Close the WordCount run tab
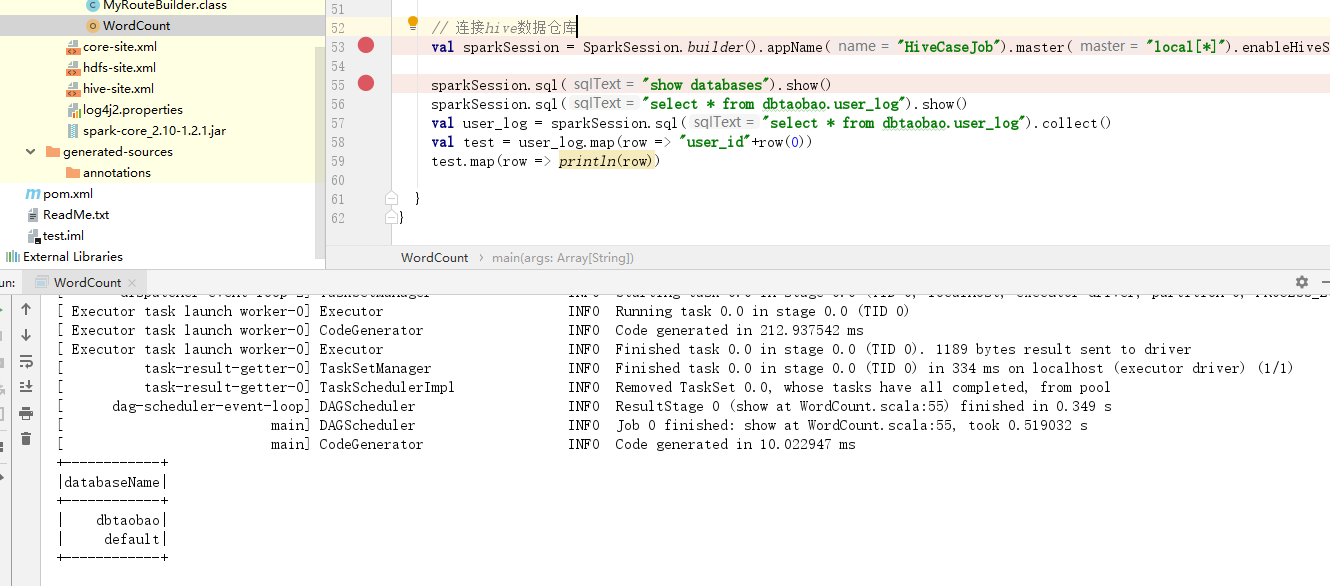The width and height of the screenshot is (1330, 586). click(x=132, y=283)
